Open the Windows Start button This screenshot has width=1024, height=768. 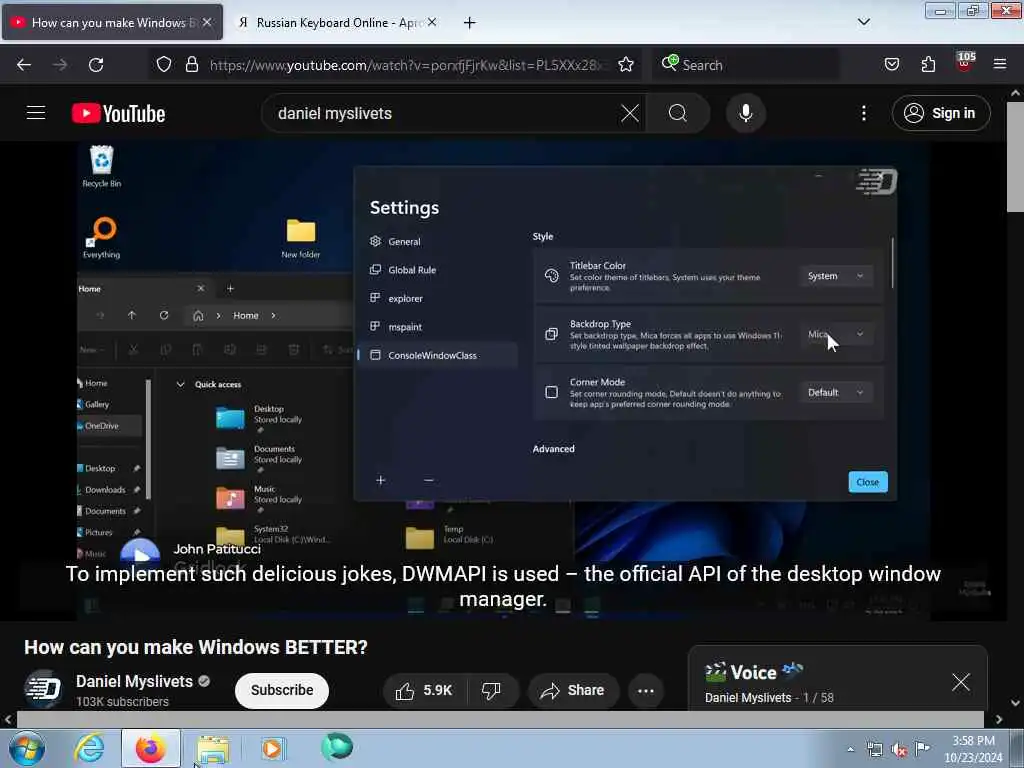(x=26, y=748)
